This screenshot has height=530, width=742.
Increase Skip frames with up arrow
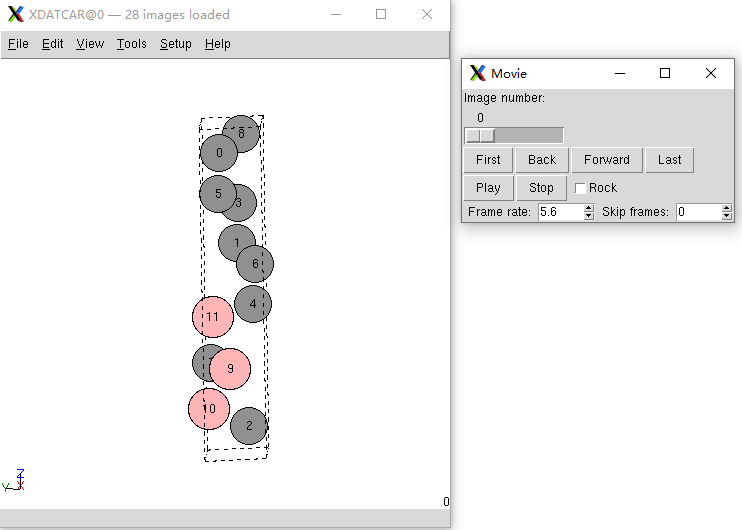[727, 208]
